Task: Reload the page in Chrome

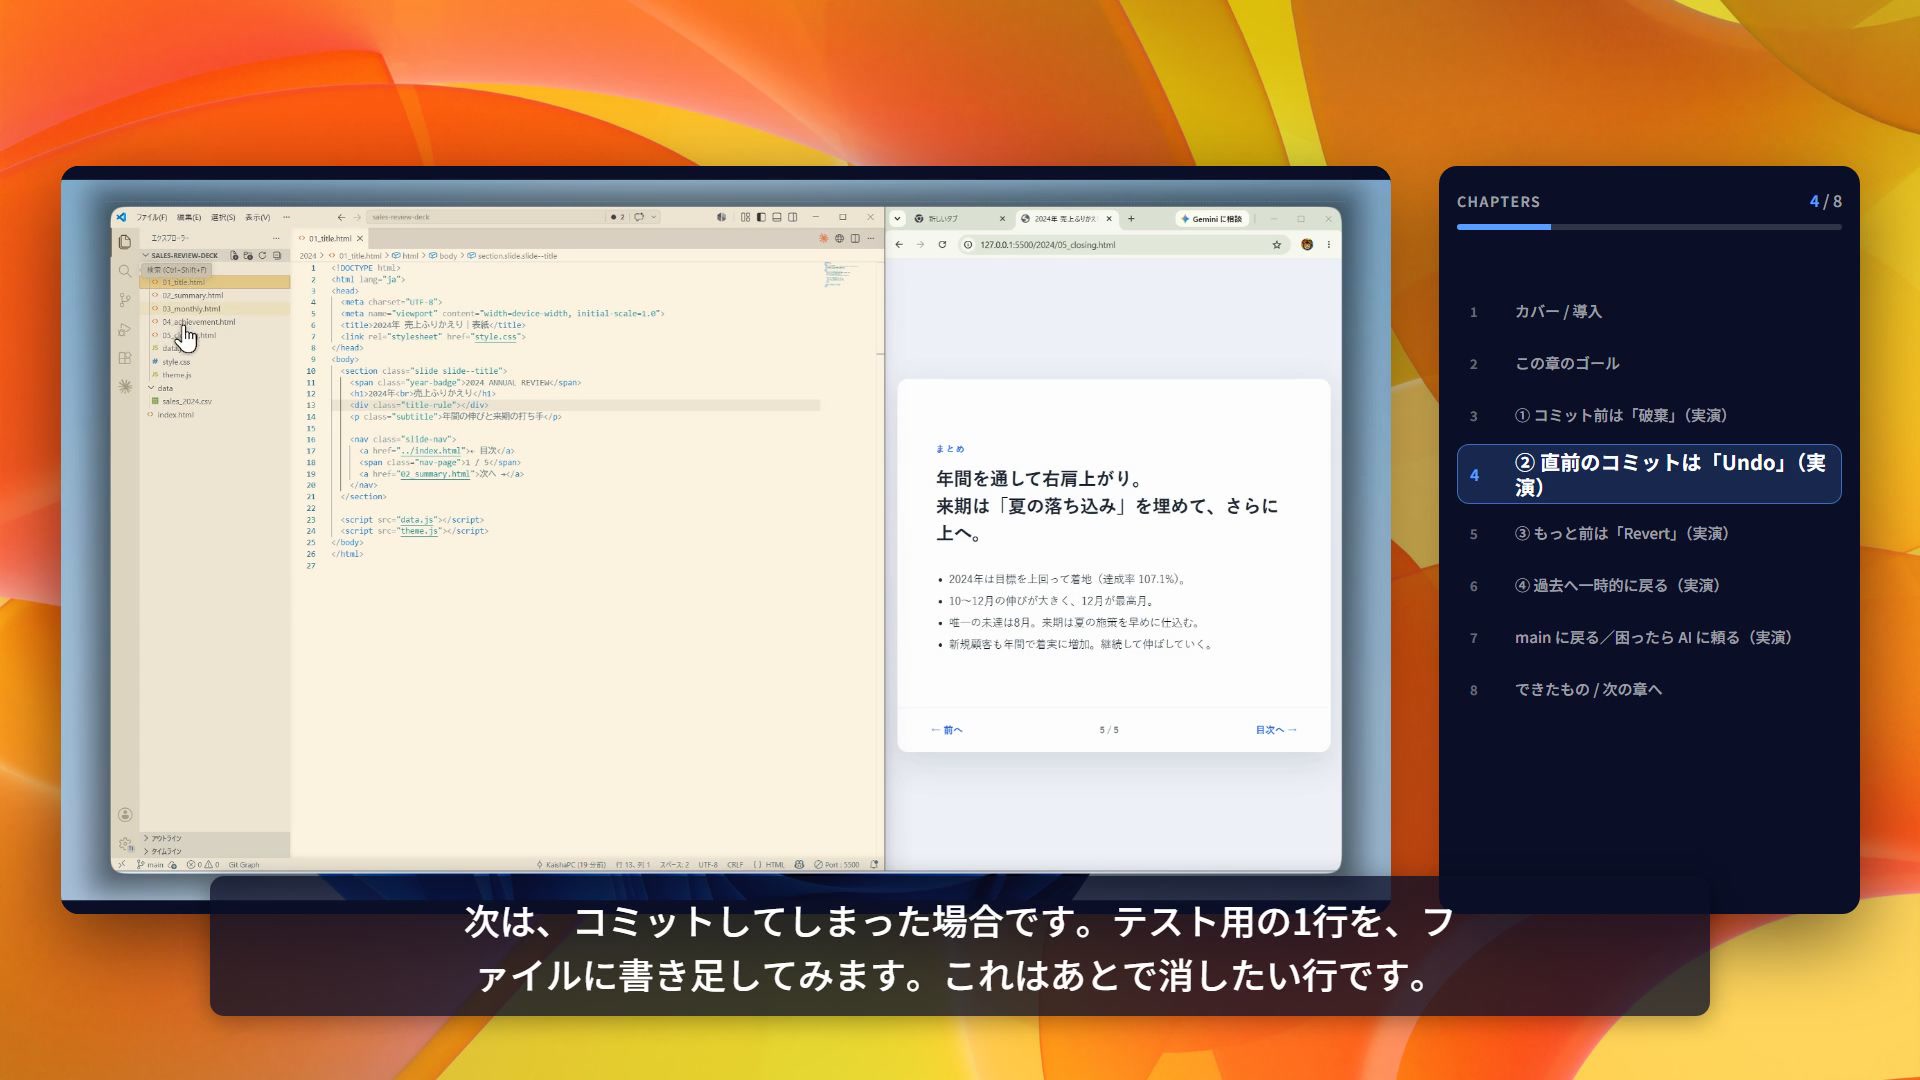Action: (942, 245)
